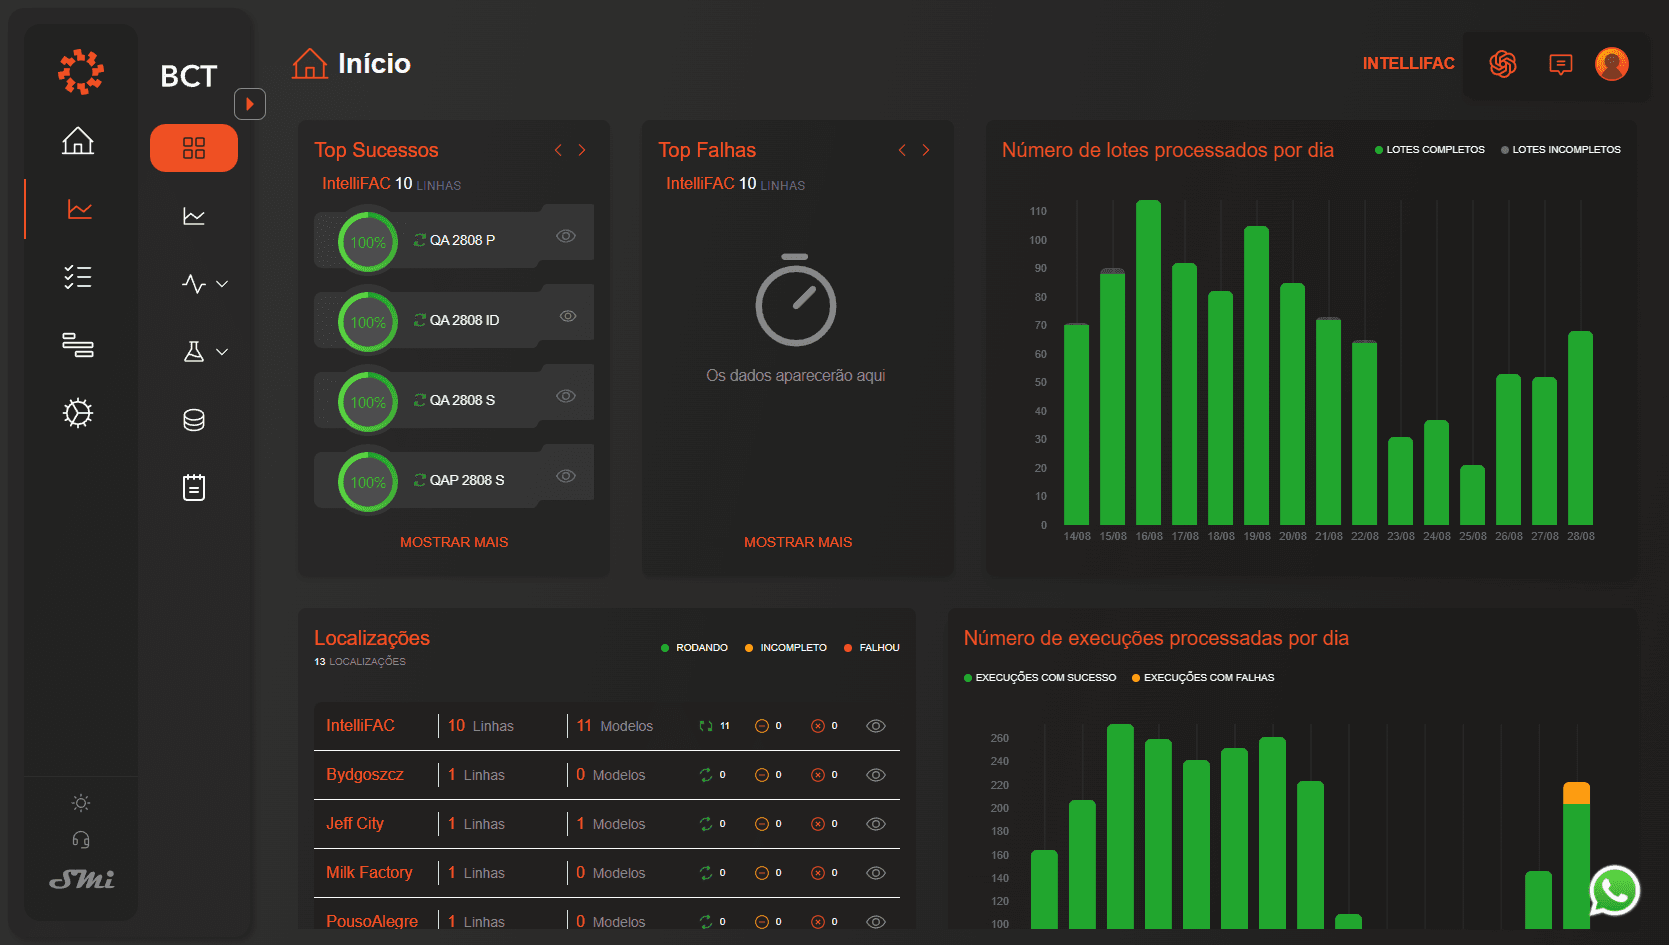Viewport: 1669px width, 945px height.
Task: Click eye icon on IntelliFAC location row
Action: click(x=875, y=726)
